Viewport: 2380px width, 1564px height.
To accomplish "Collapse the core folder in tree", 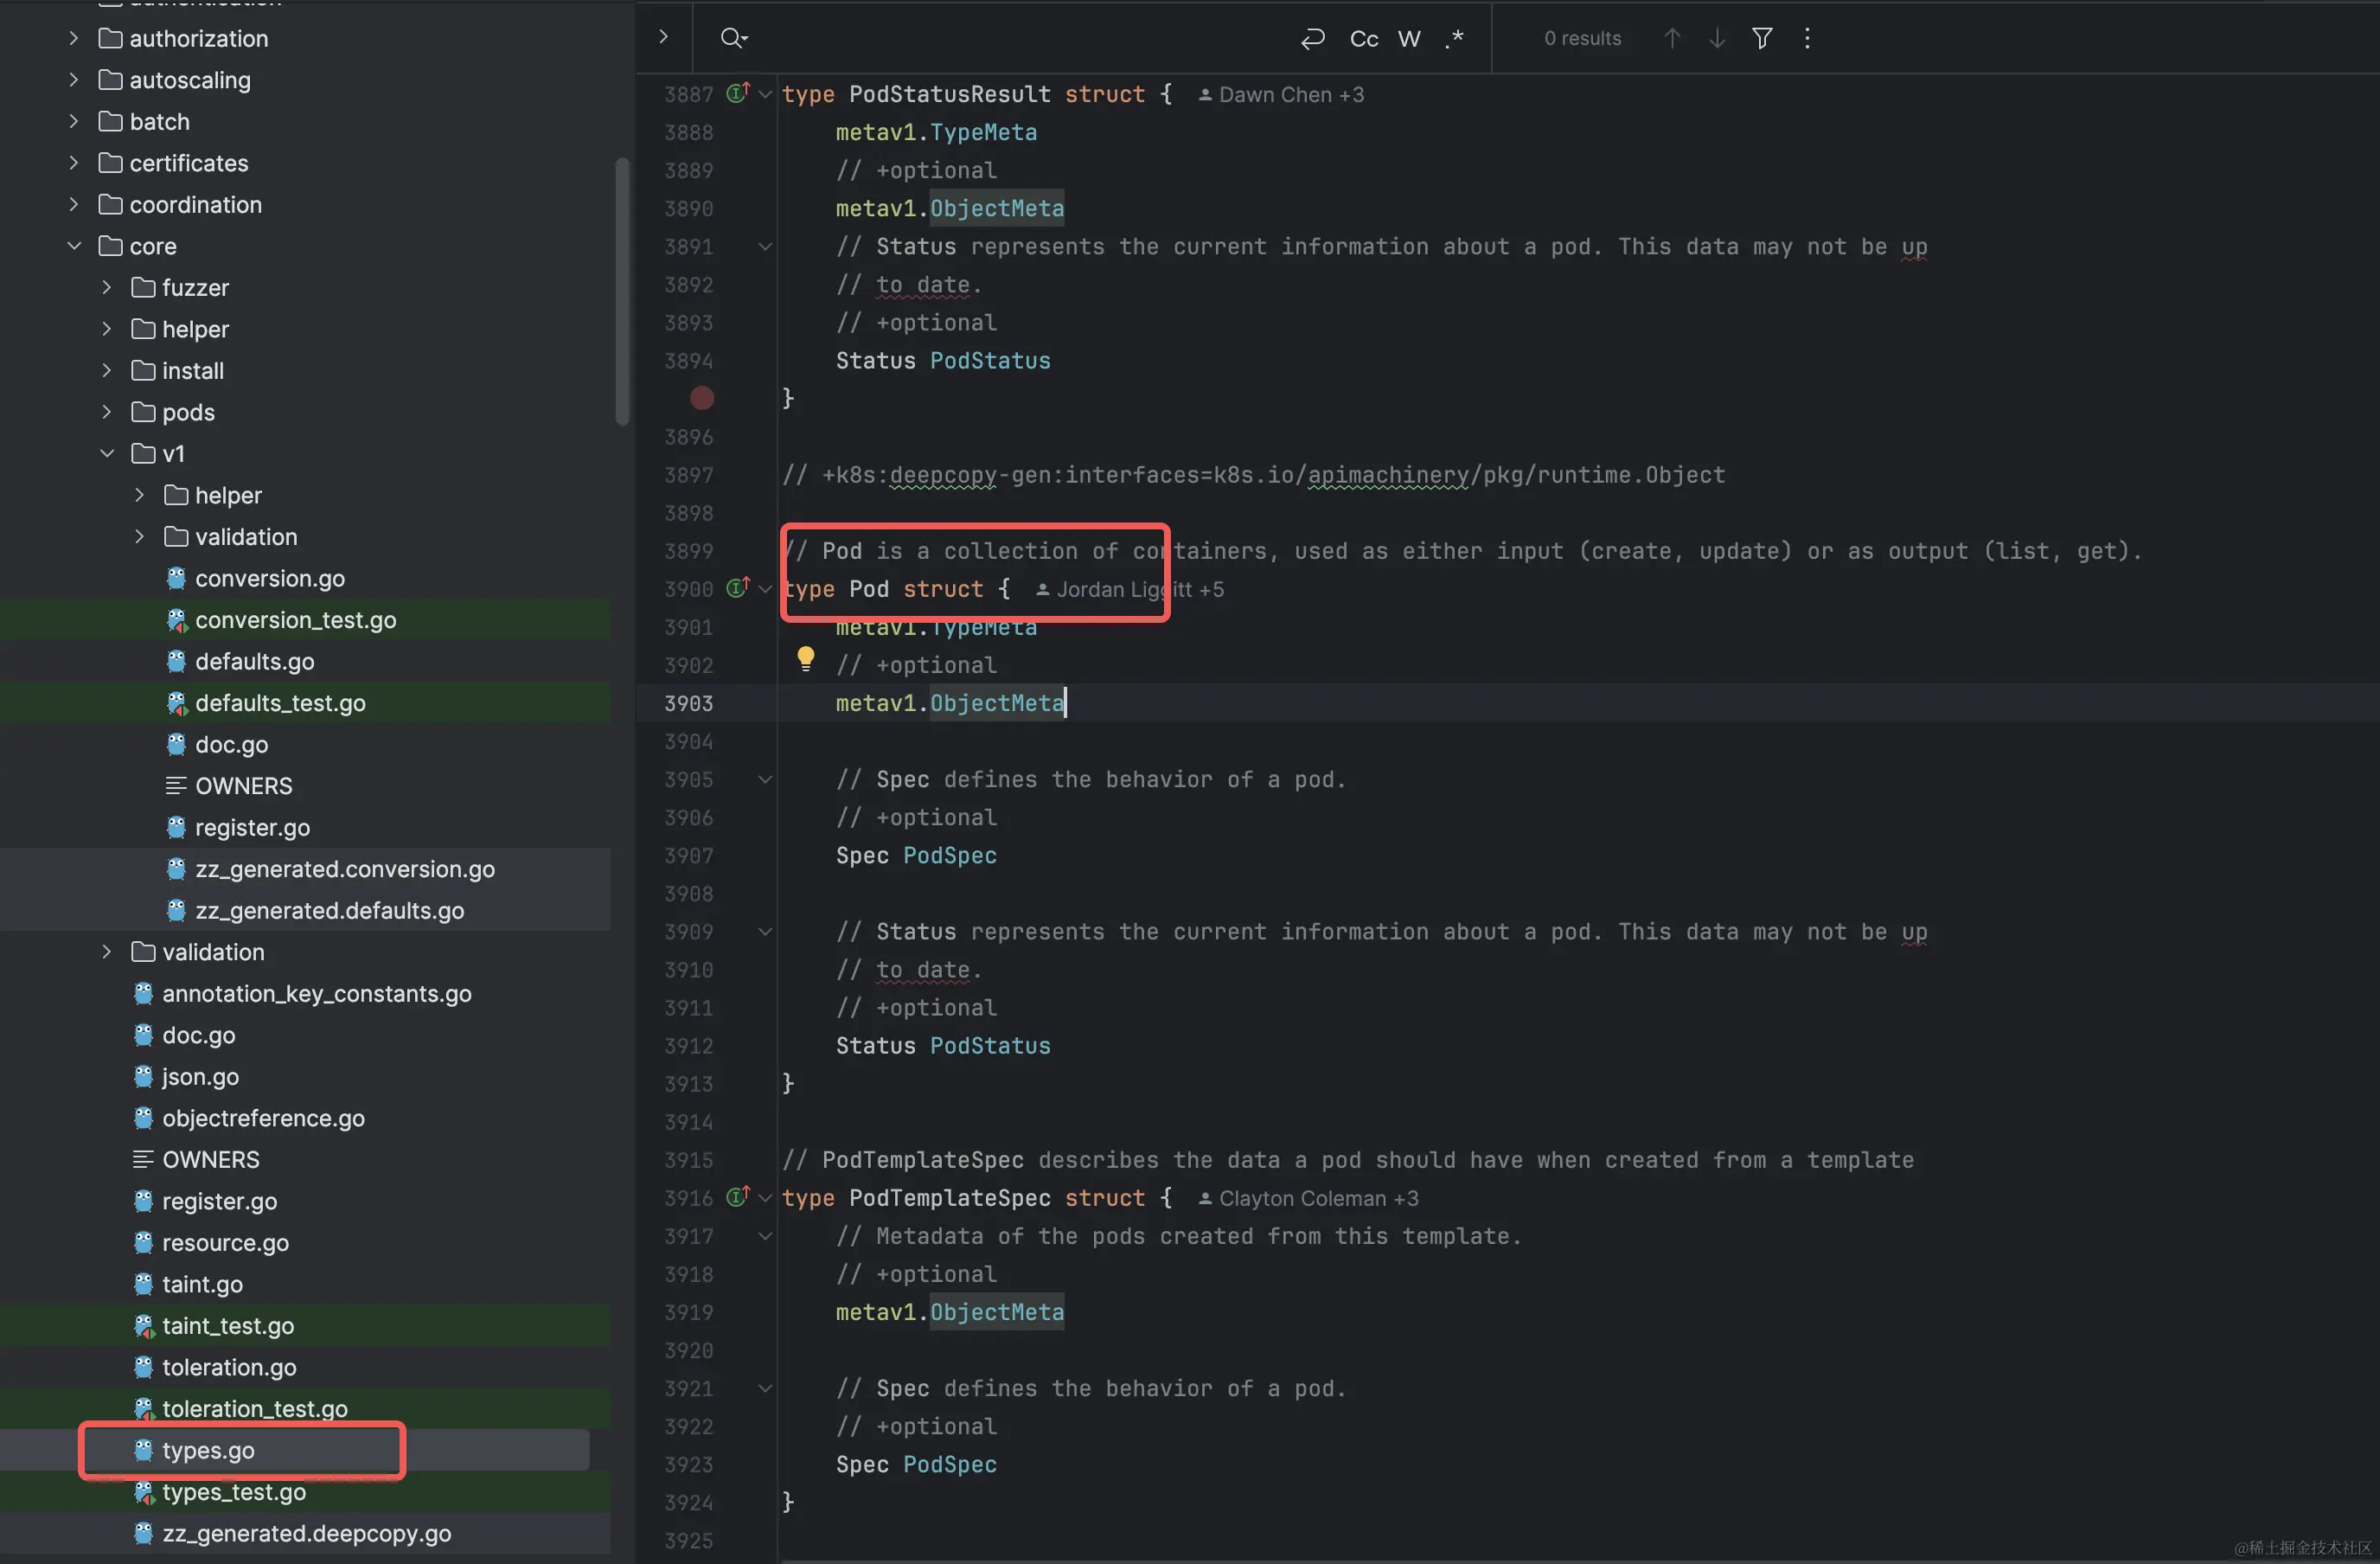I will [74, 246].
